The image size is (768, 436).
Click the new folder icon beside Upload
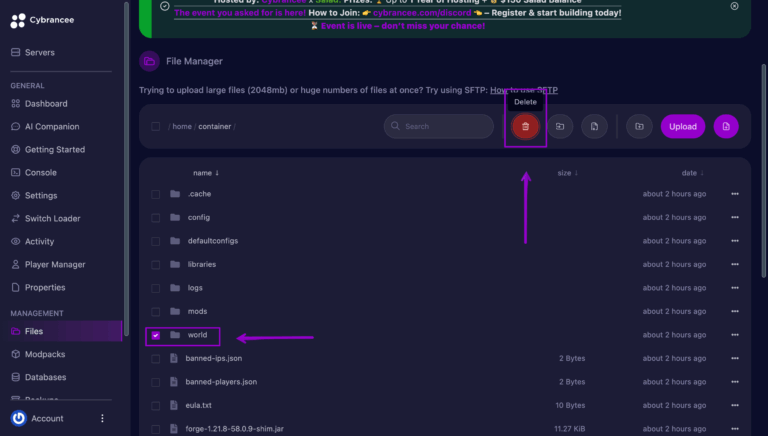click(x=639, y=126)
